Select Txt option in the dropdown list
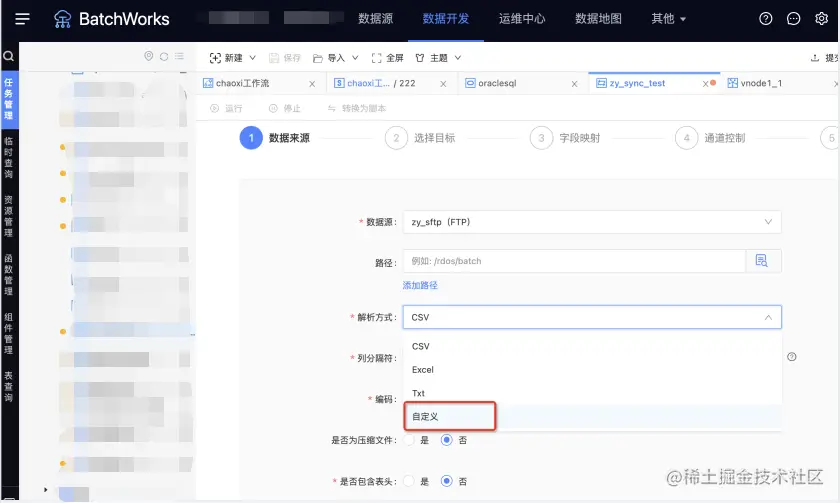Image resolution: width=840 pixels, height=503 pixels. point(592,393)
